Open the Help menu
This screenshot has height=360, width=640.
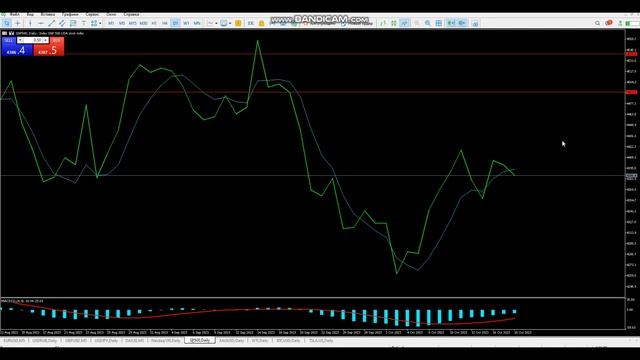click(x=131, y=14)
